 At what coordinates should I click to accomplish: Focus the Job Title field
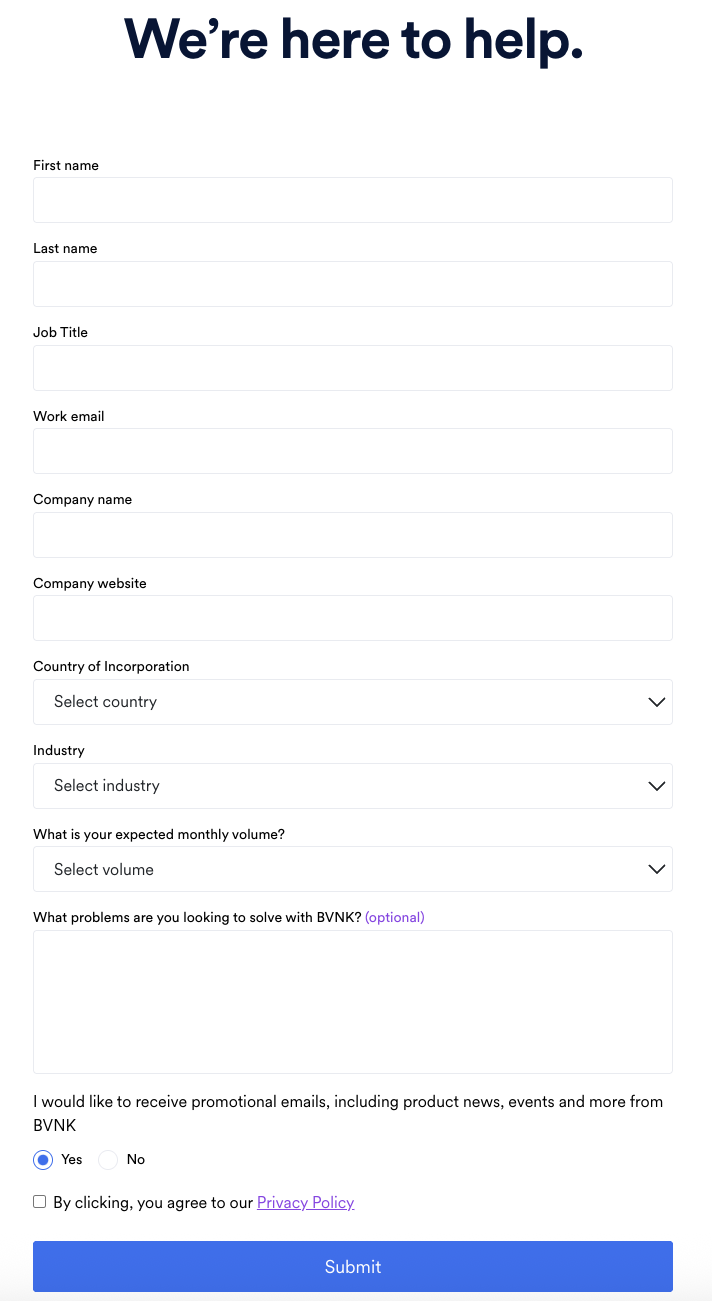tap(352, 368)
